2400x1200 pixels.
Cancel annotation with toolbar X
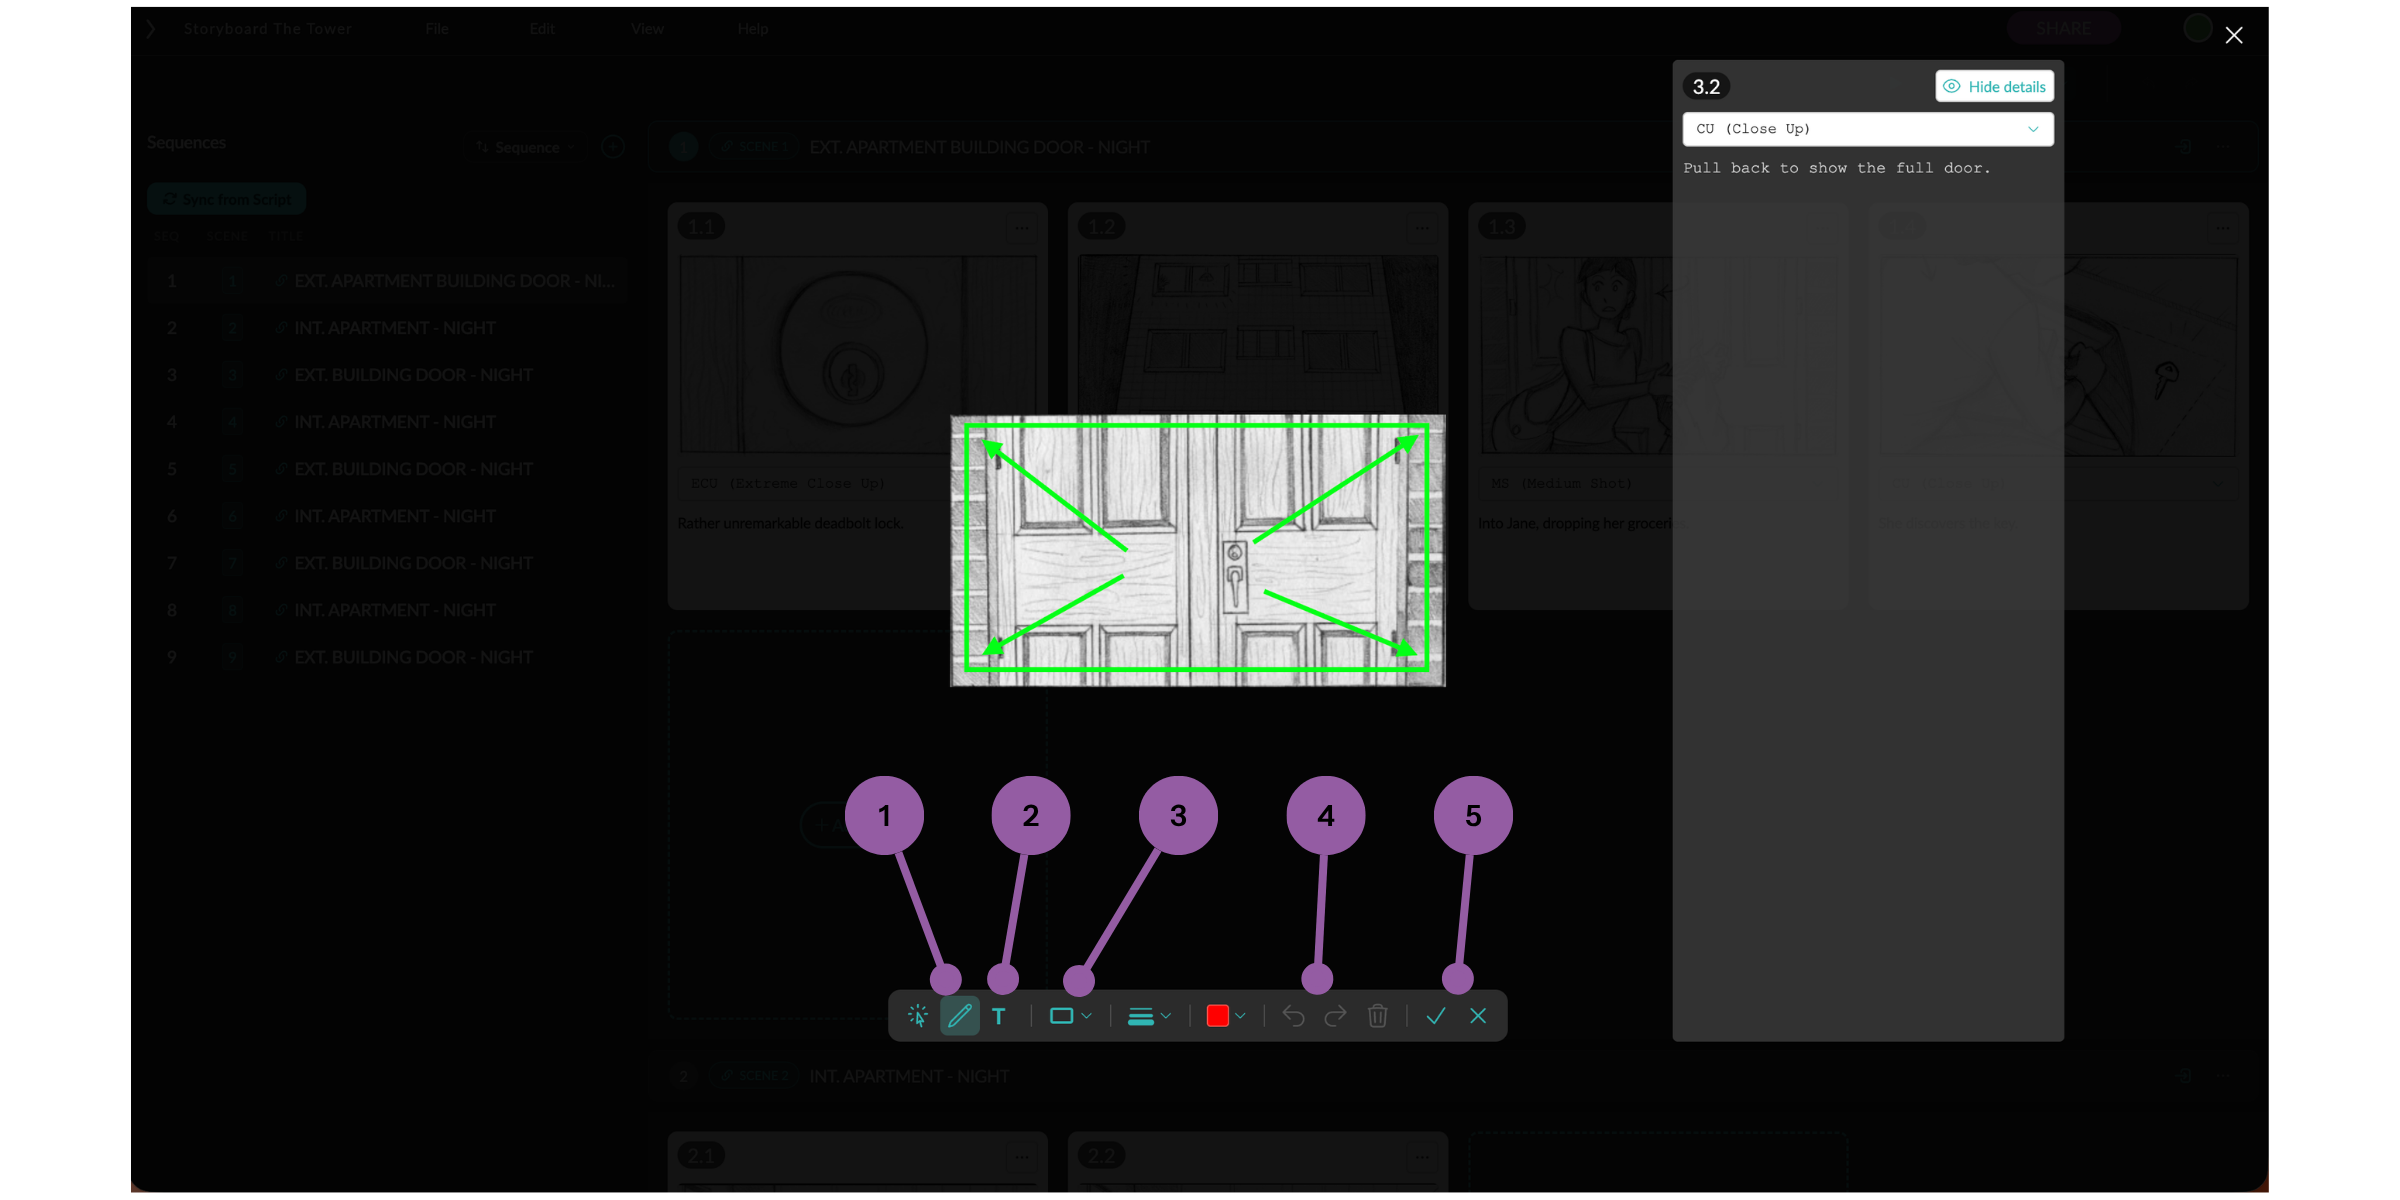(1478, 1016)
